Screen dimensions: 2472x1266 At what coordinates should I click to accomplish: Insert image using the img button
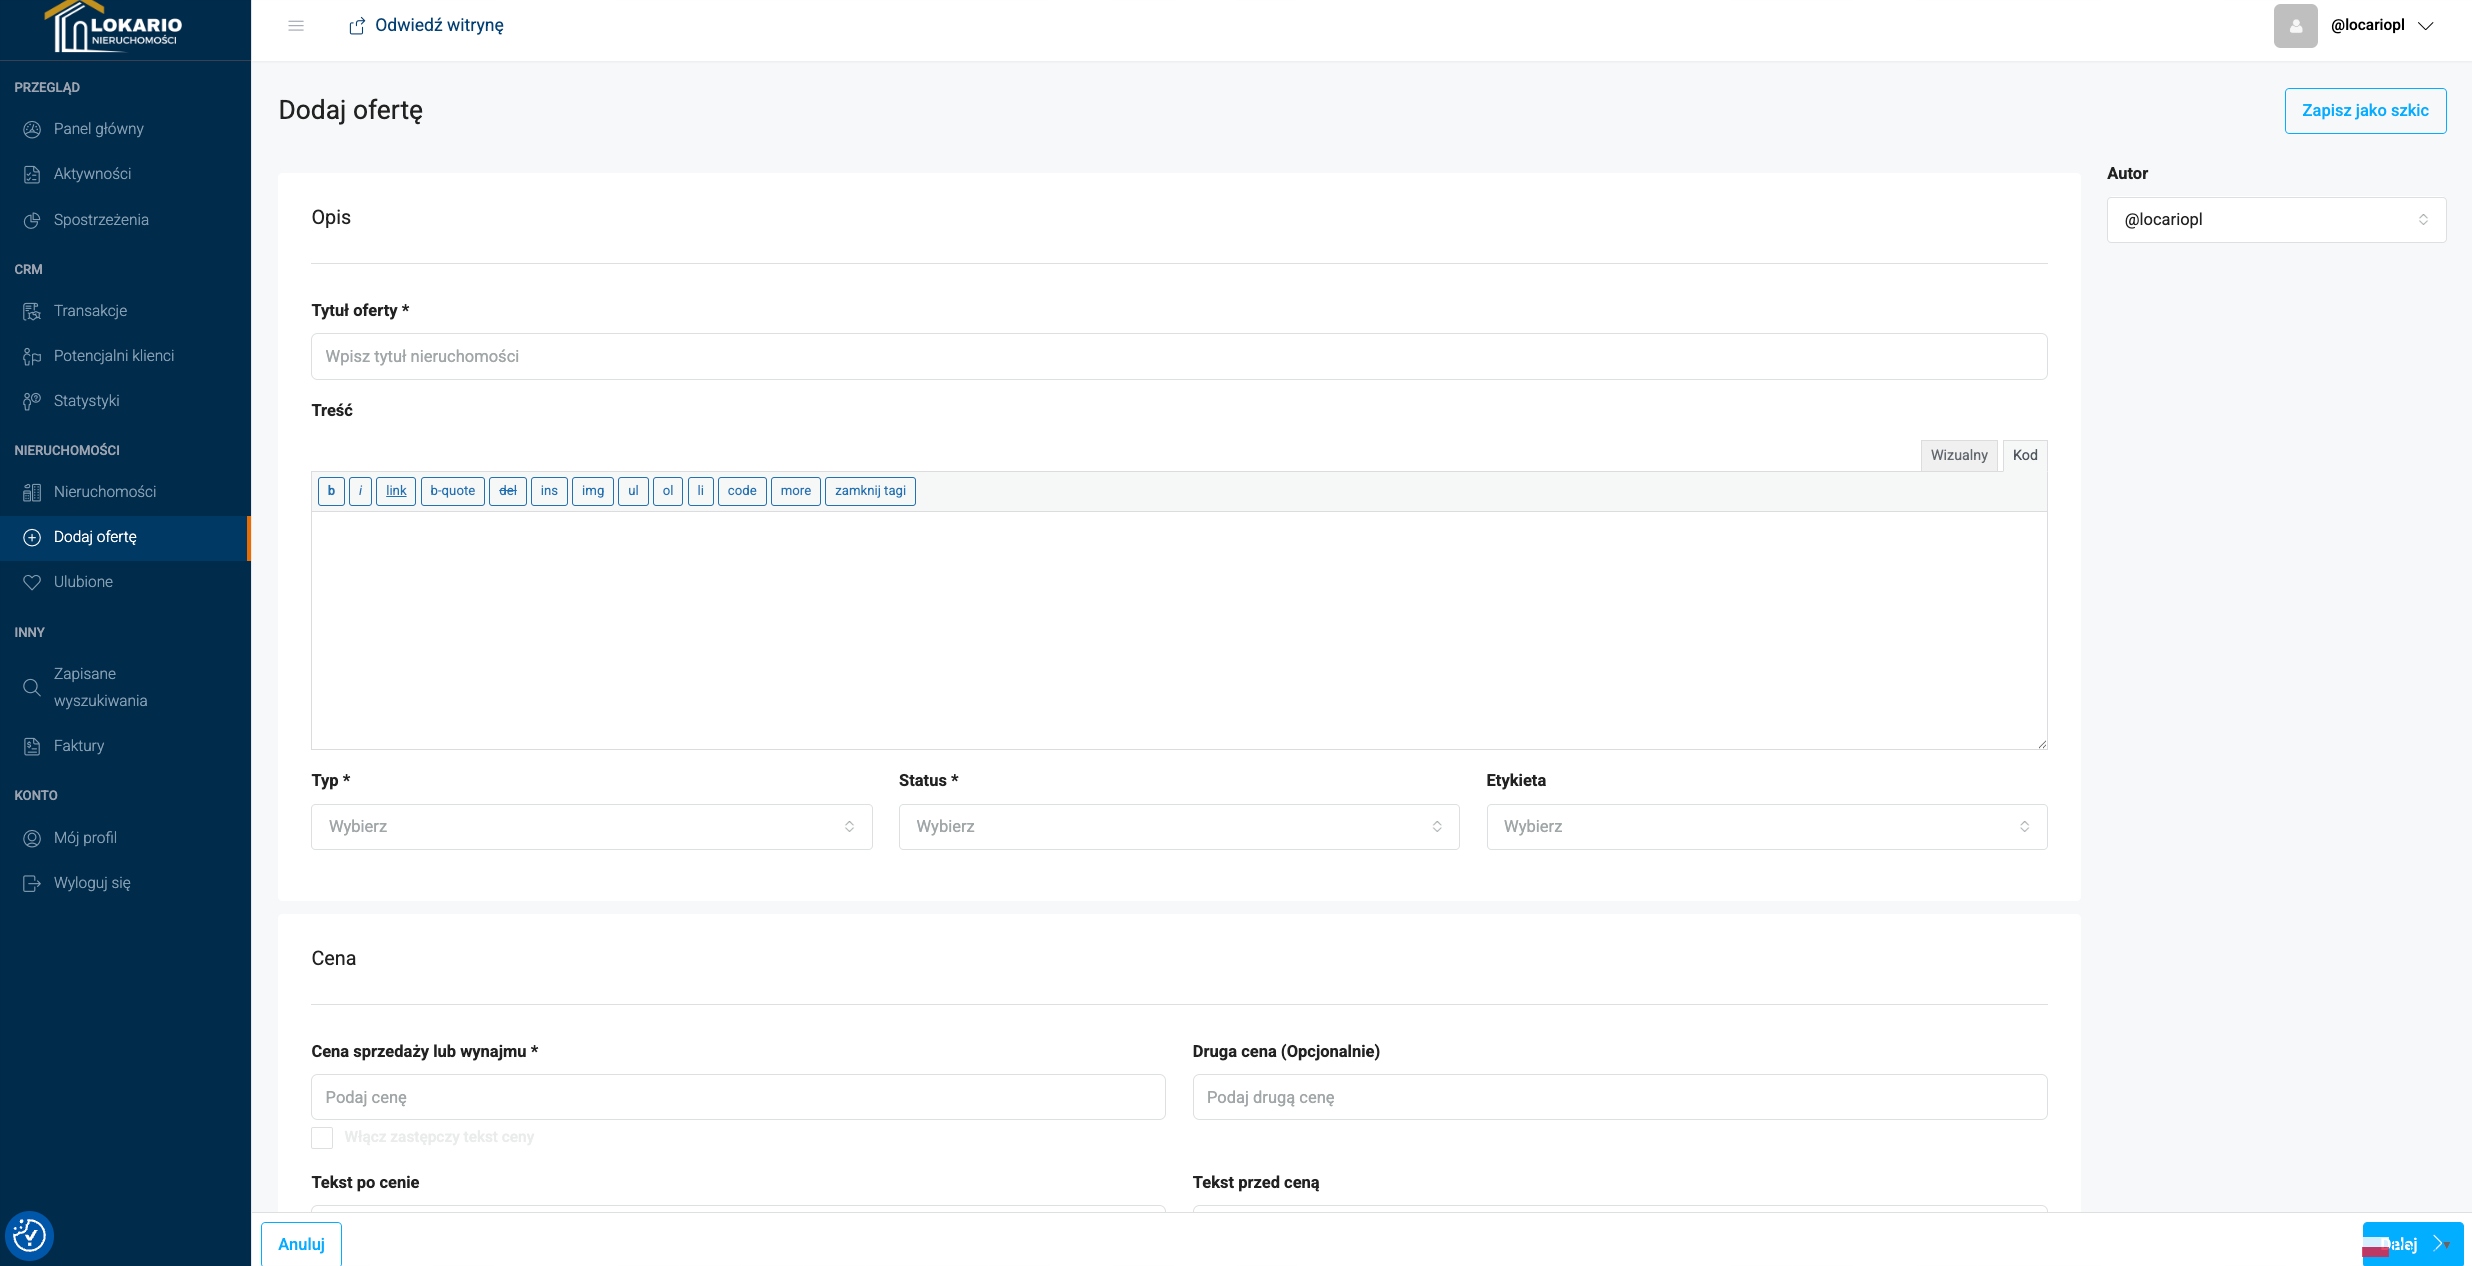[x=593, y=491]
